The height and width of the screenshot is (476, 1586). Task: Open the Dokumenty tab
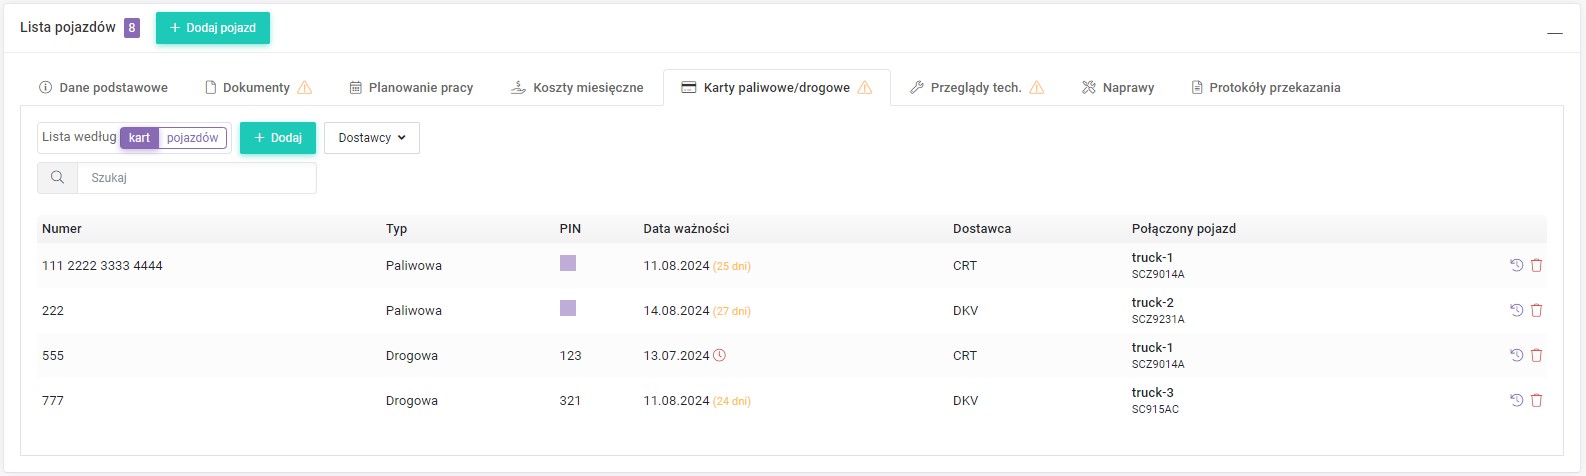point(258,87)
